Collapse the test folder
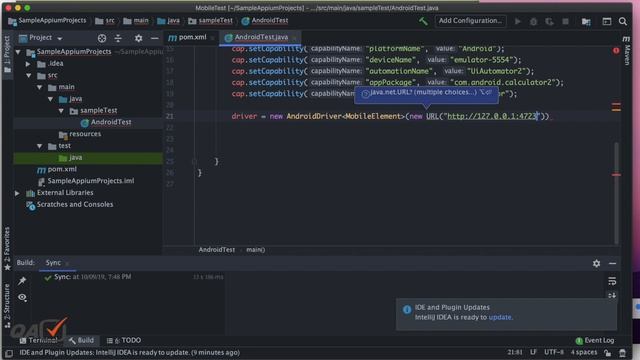Screen dimensions: 640x360 coord(40,146)
